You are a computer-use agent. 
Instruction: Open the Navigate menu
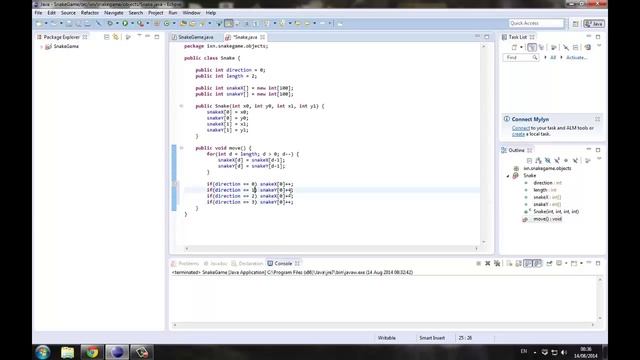pyautogui.click(x=113, y=13)
